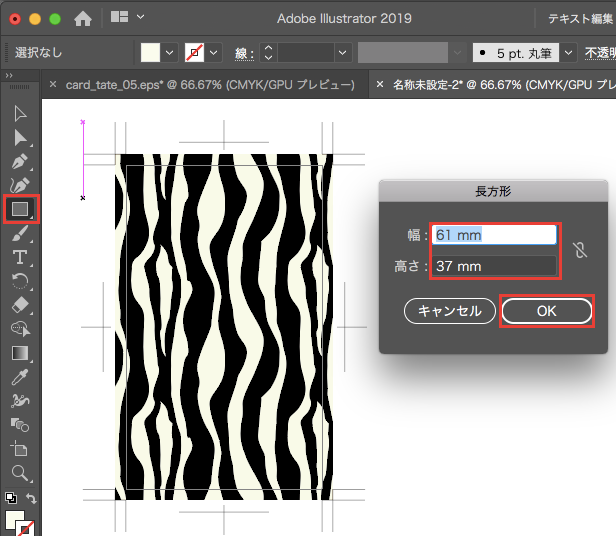The height and width of the screenshot is (536, 616).
Task: Click the キャンセル button
Action: click(x=449, y=311)
